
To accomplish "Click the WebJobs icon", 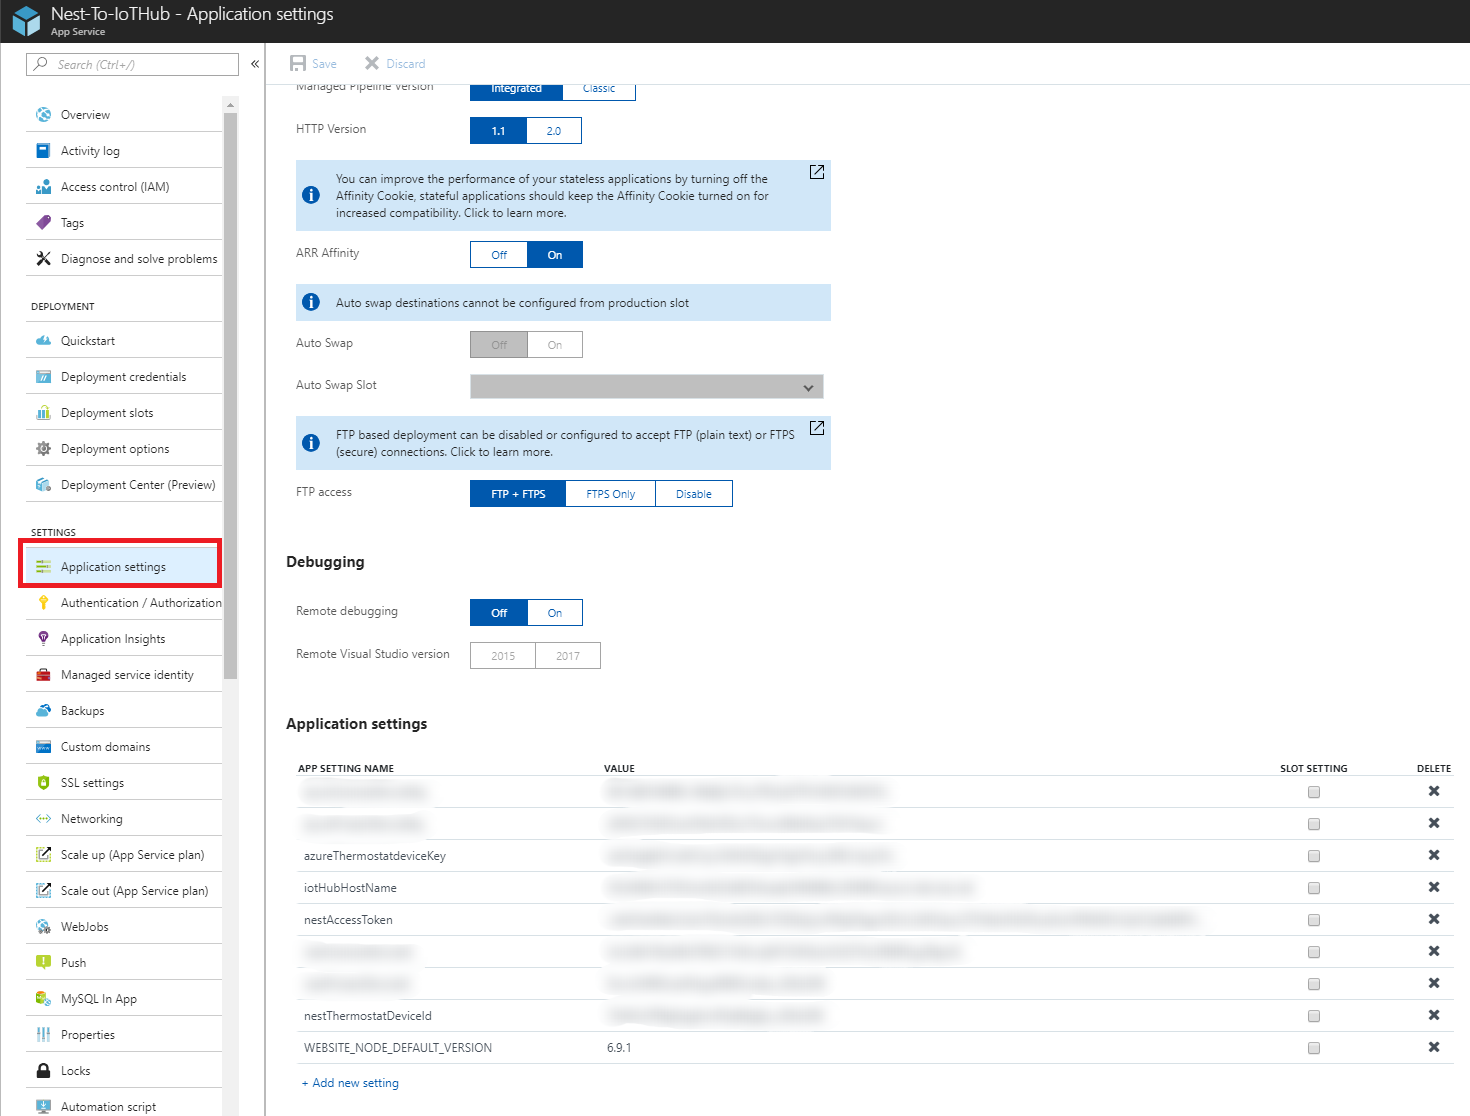I will click(43, 927).
